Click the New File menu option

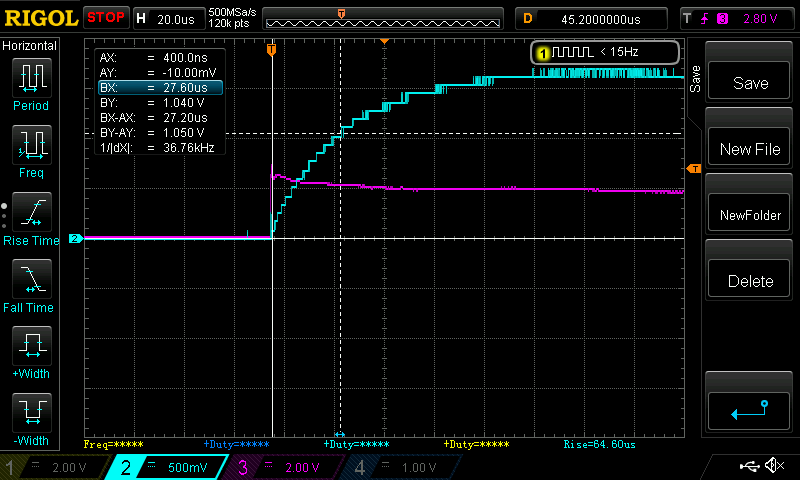coord(749,149)
